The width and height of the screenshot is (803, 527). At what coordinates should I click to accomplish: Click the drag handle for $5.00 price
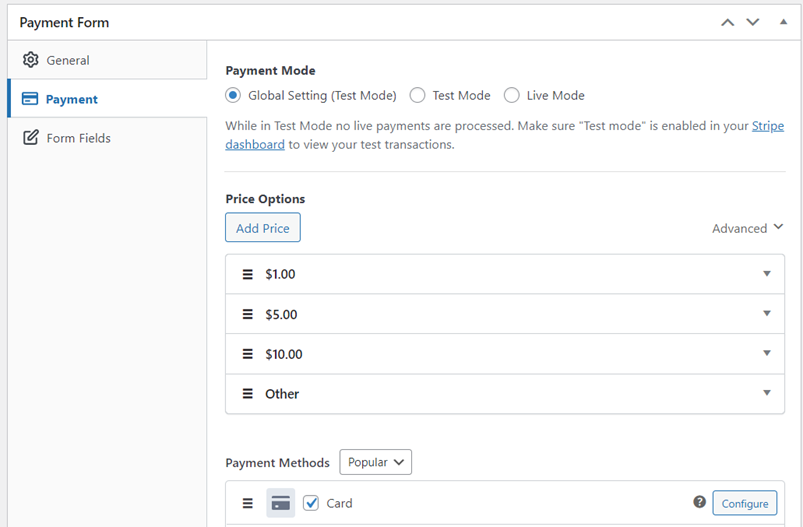tap(247, 314)
